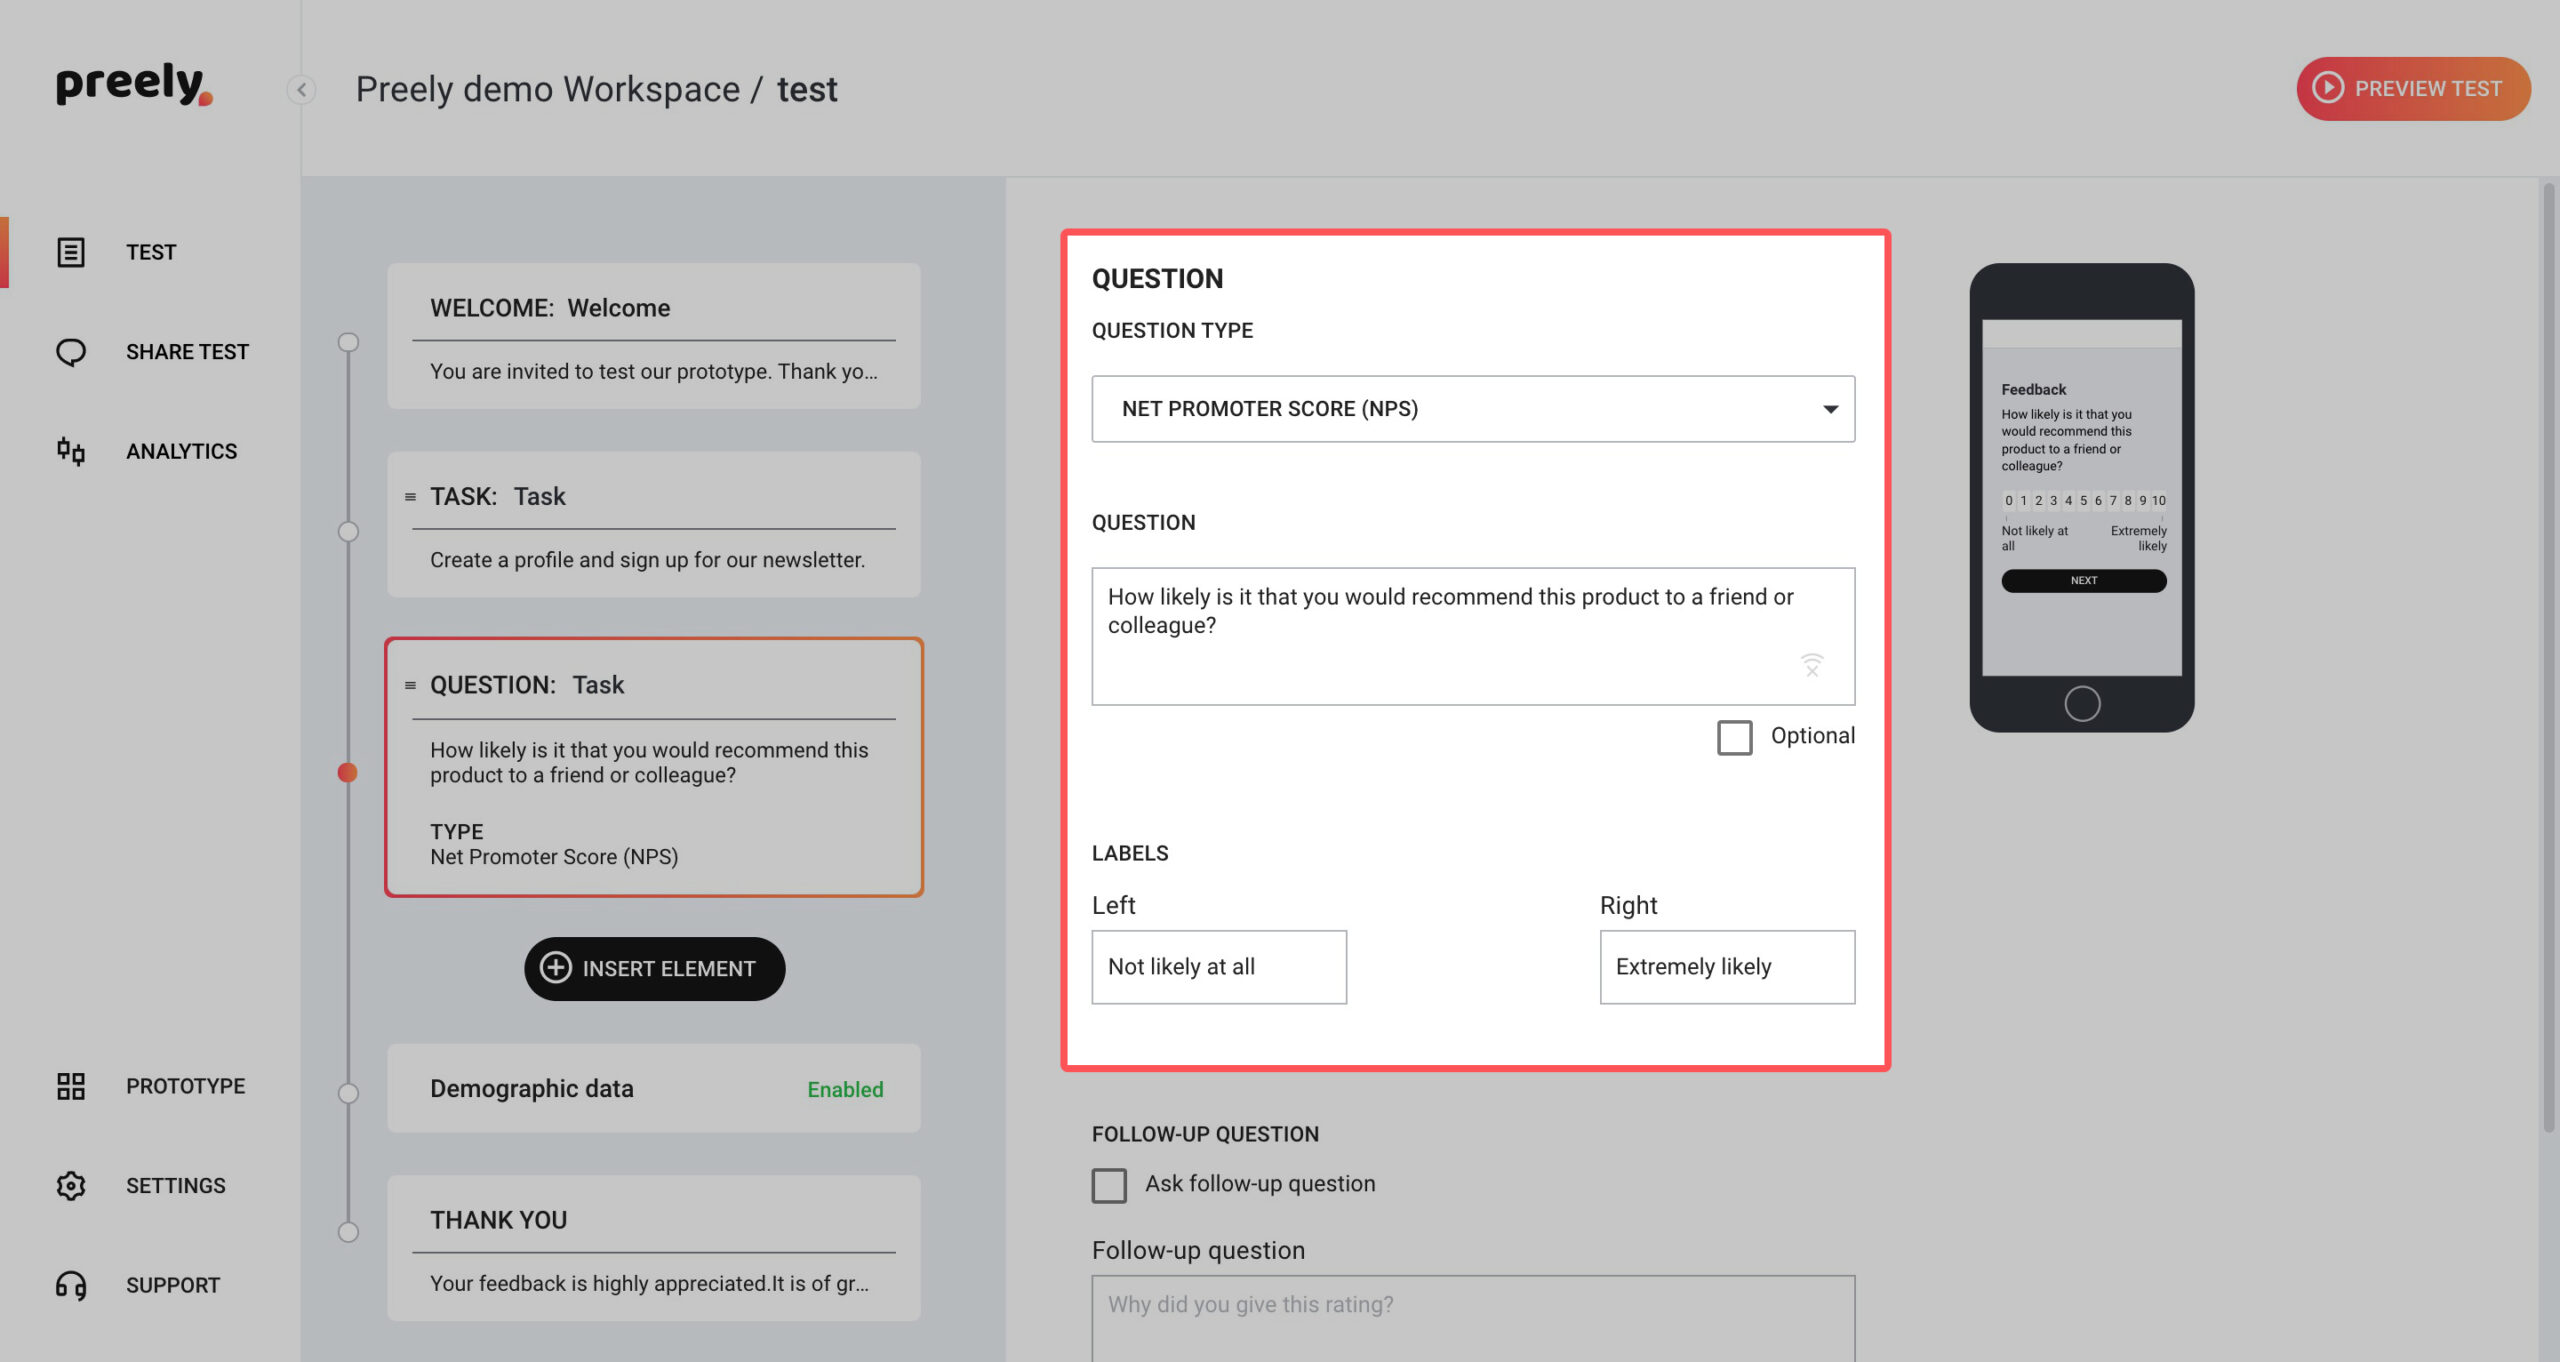Click the Preely logo
This screenshot has width=2560, height=1362.
point(134,84)
